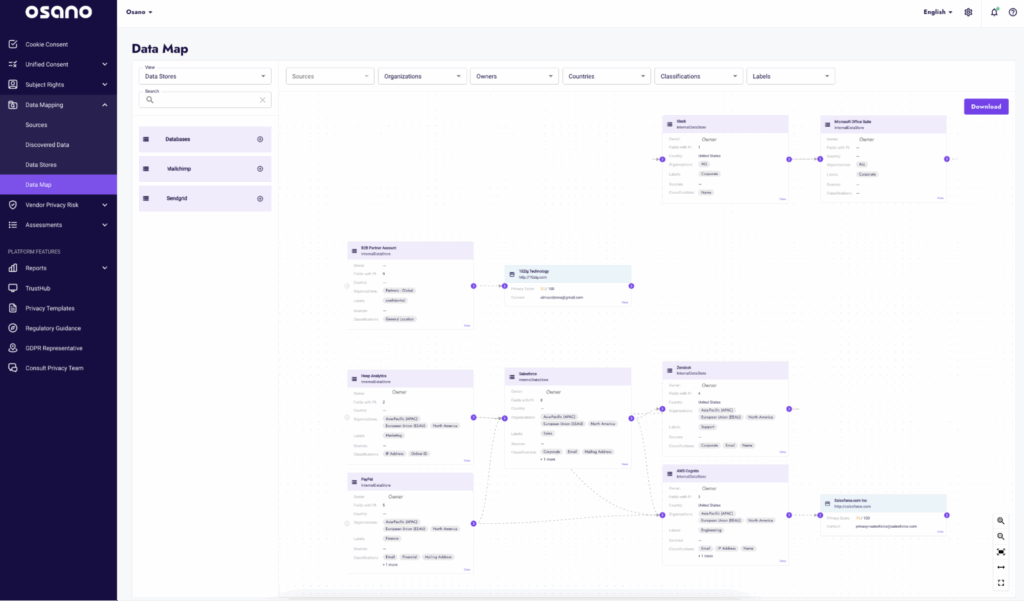This screenshot has width=1024, height=601.
Task: Expand the Assessments section
Action: (104, 225)
